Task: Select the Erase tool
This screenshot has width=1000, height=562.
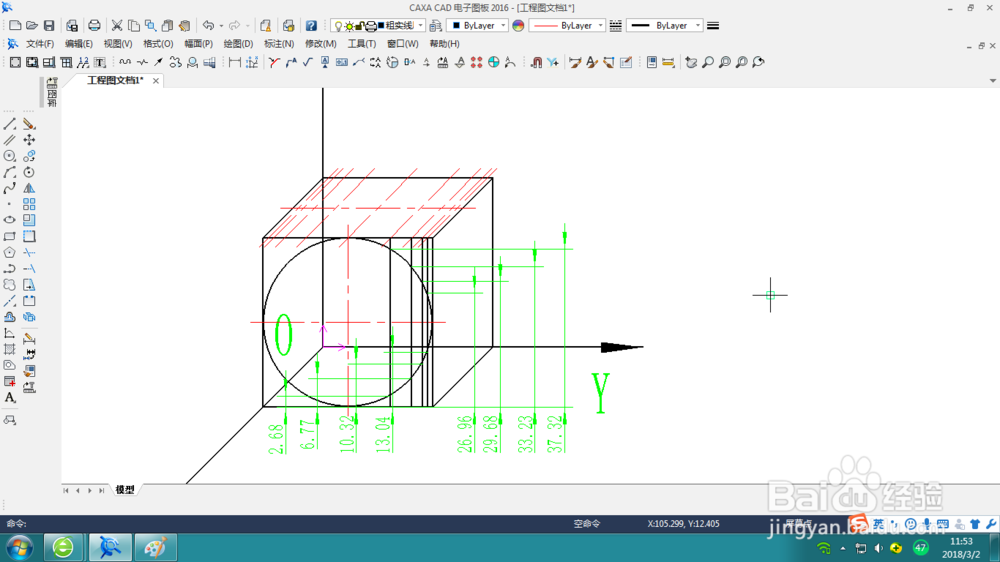Action: point(29,124)
